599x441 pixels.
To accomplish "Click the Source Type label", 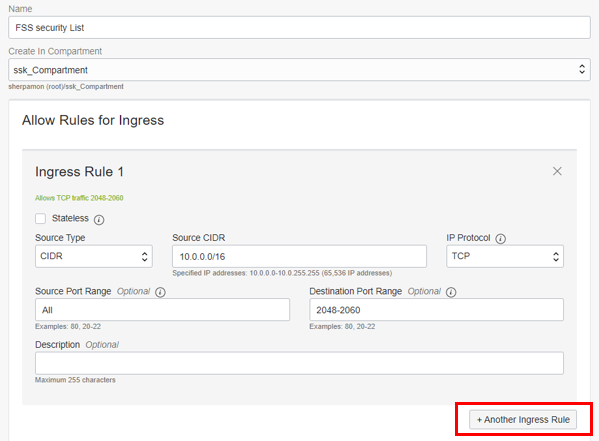I will pyautogui.click(x=60, y=238).
